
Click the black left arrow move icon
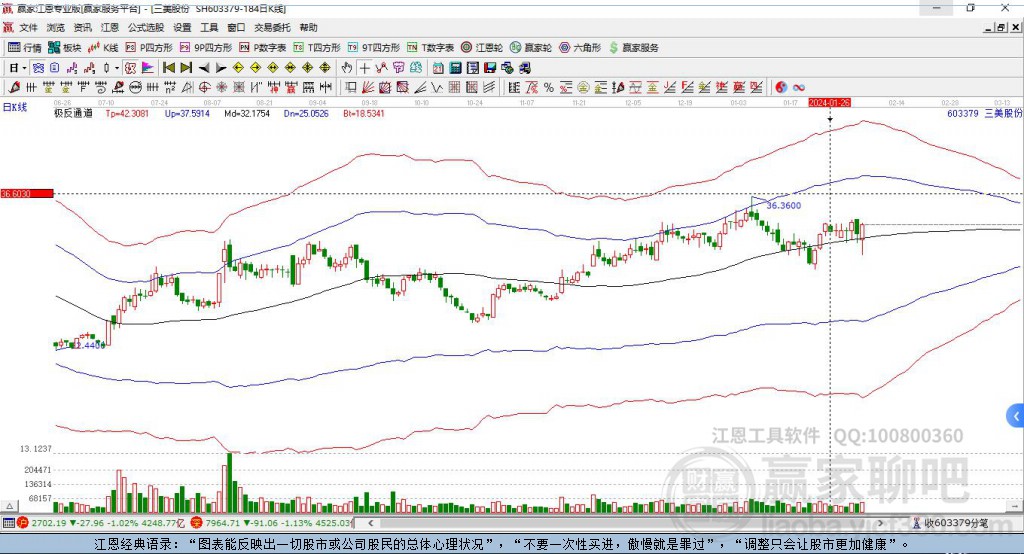(x=204, y=68)
